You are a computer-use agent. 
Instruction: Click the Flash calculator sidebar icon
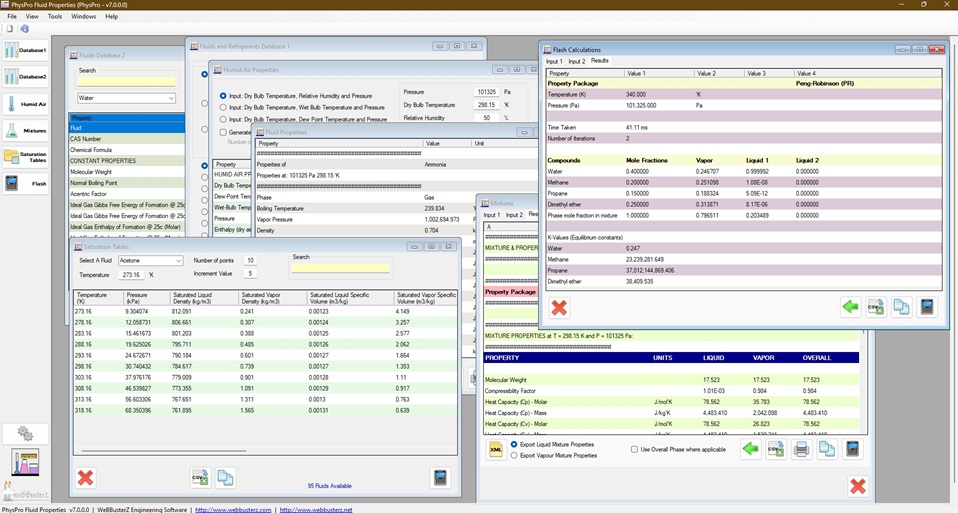pyautogui.click(x=25, y=183)
